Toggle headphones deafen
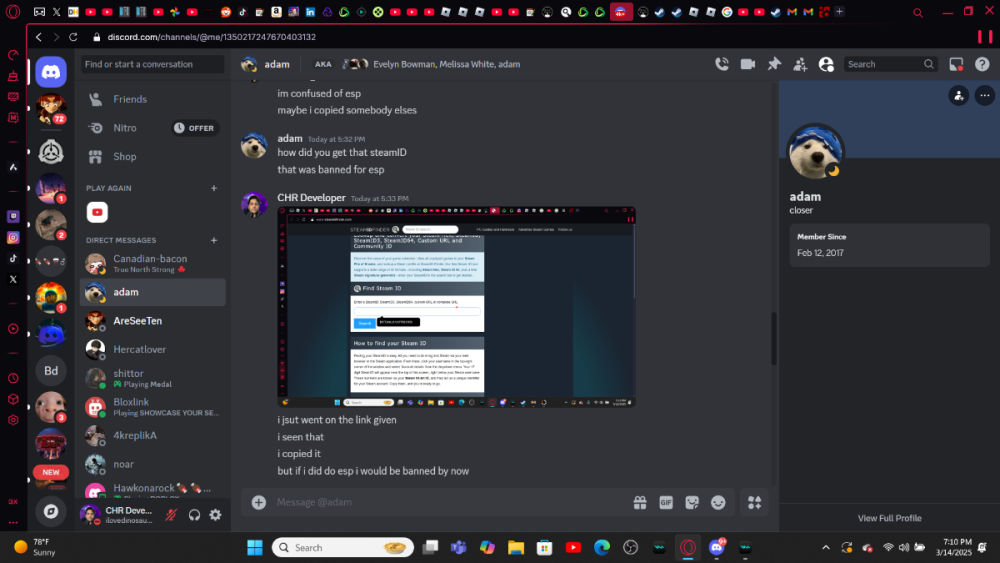 [194, 515]
